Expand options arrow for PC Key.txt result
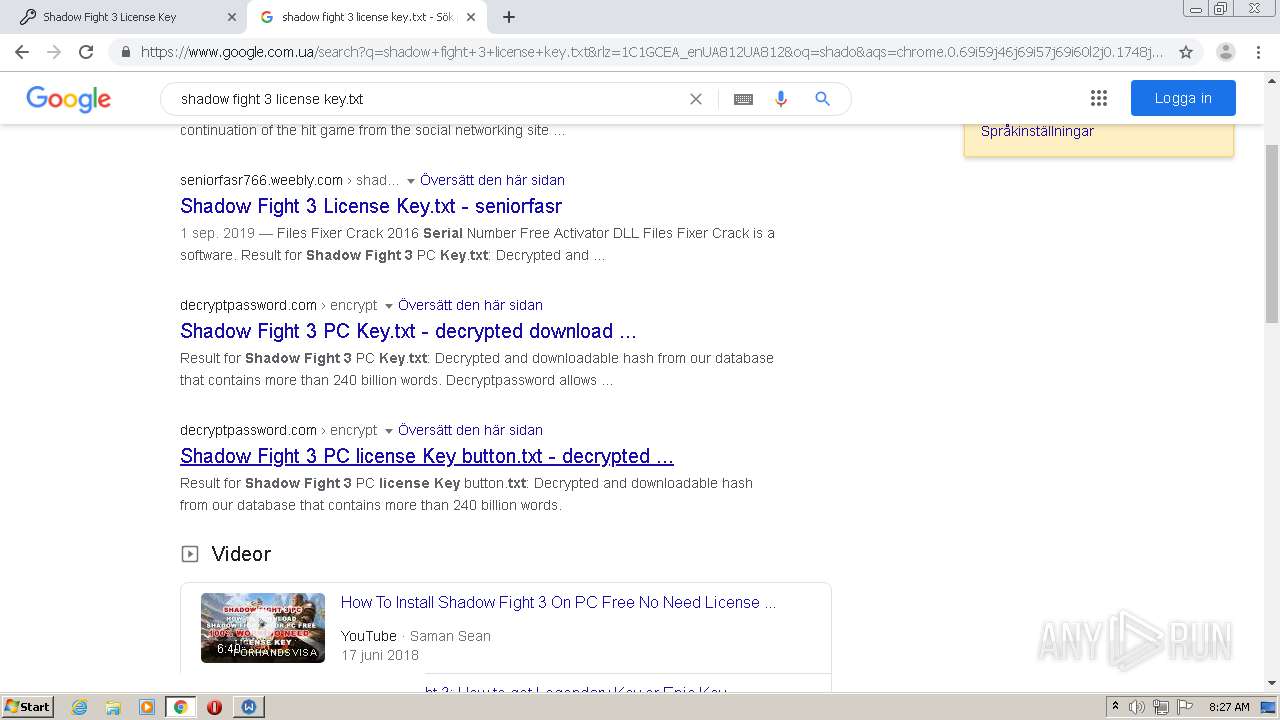The height and width of the screenshot is (720, 1280). coord(388,306)
